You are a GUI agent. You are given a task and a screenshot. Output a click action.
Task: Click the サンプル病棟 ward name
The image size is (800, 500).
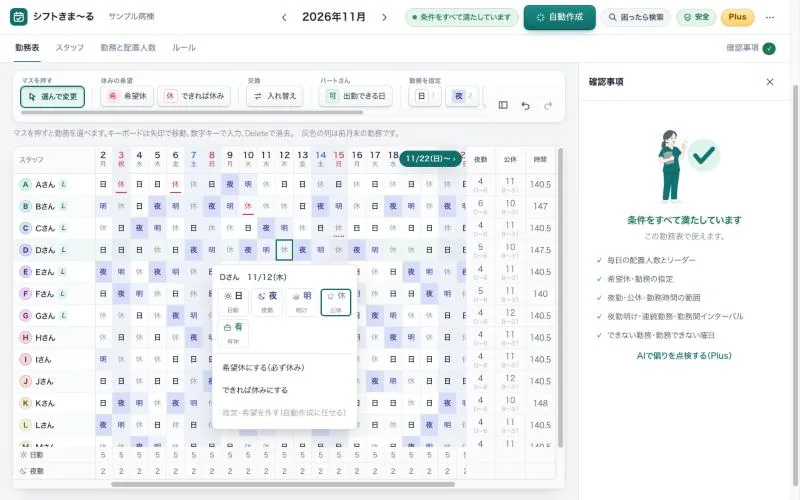131,17
